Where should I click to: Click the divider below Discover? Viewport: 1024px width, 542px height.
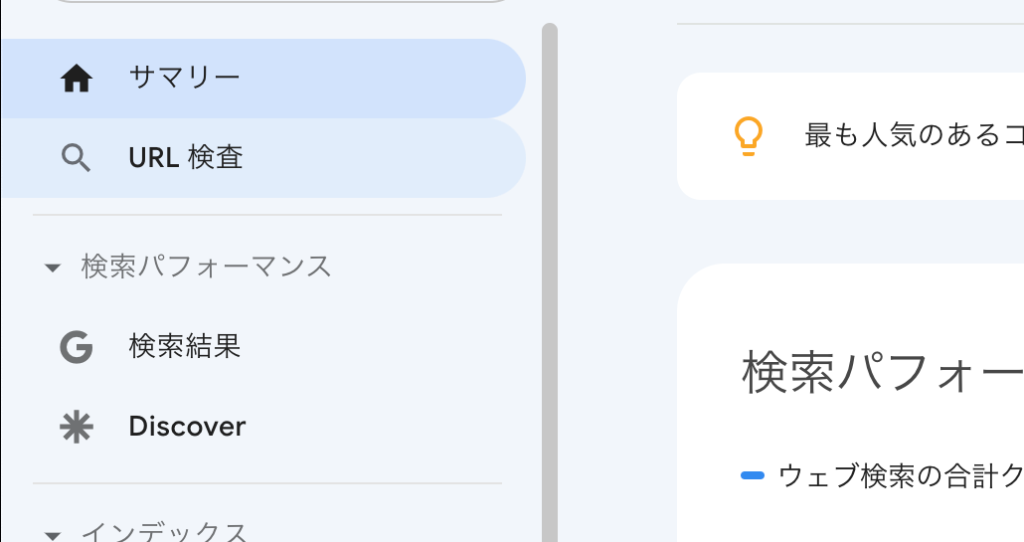(x=267, y=483)
